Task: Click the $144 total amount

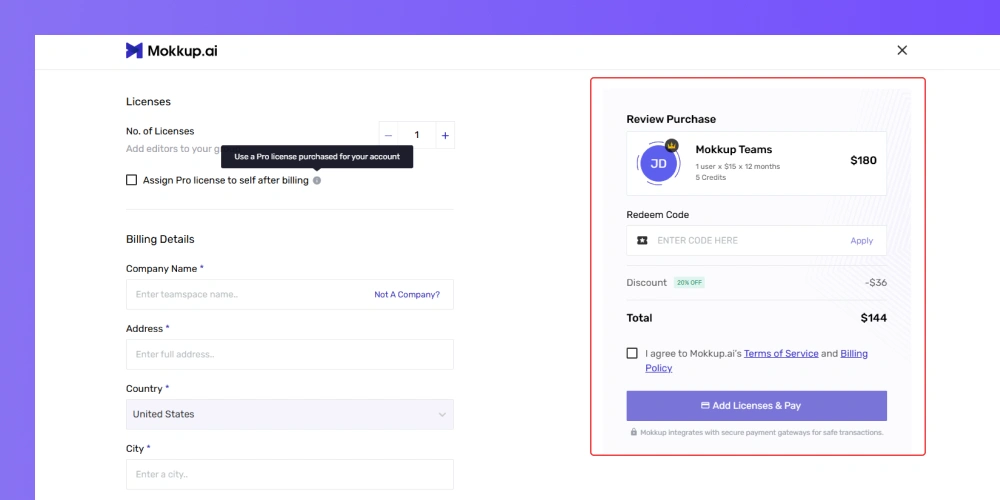Action: tap(874, 318)
